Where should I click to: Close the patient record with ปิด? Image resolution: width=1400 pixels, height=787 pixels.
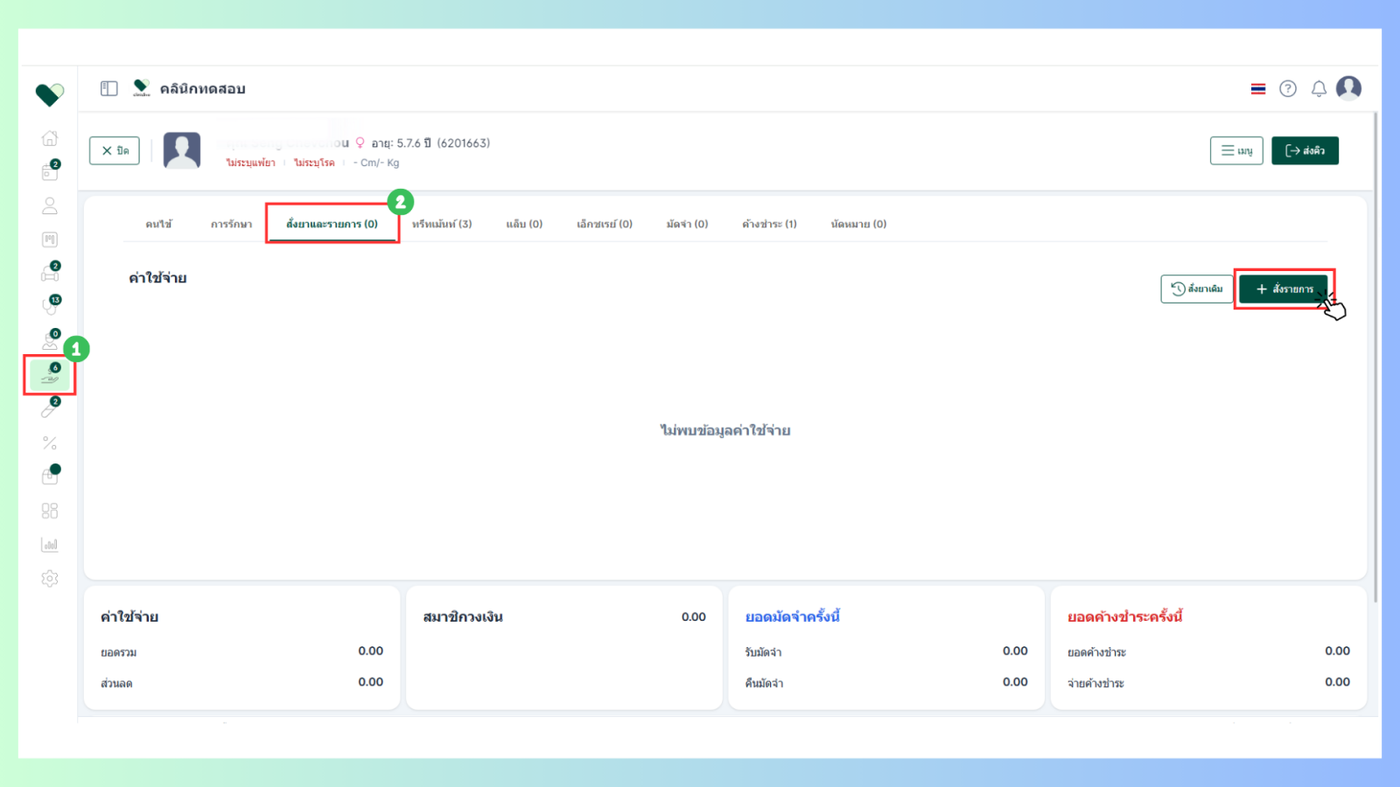click(114, 151)
